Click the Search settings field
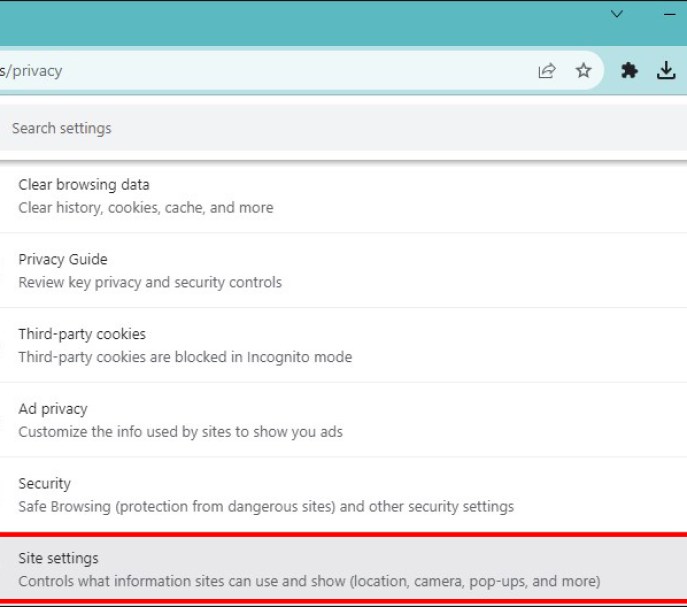 (x=344, y=128)
